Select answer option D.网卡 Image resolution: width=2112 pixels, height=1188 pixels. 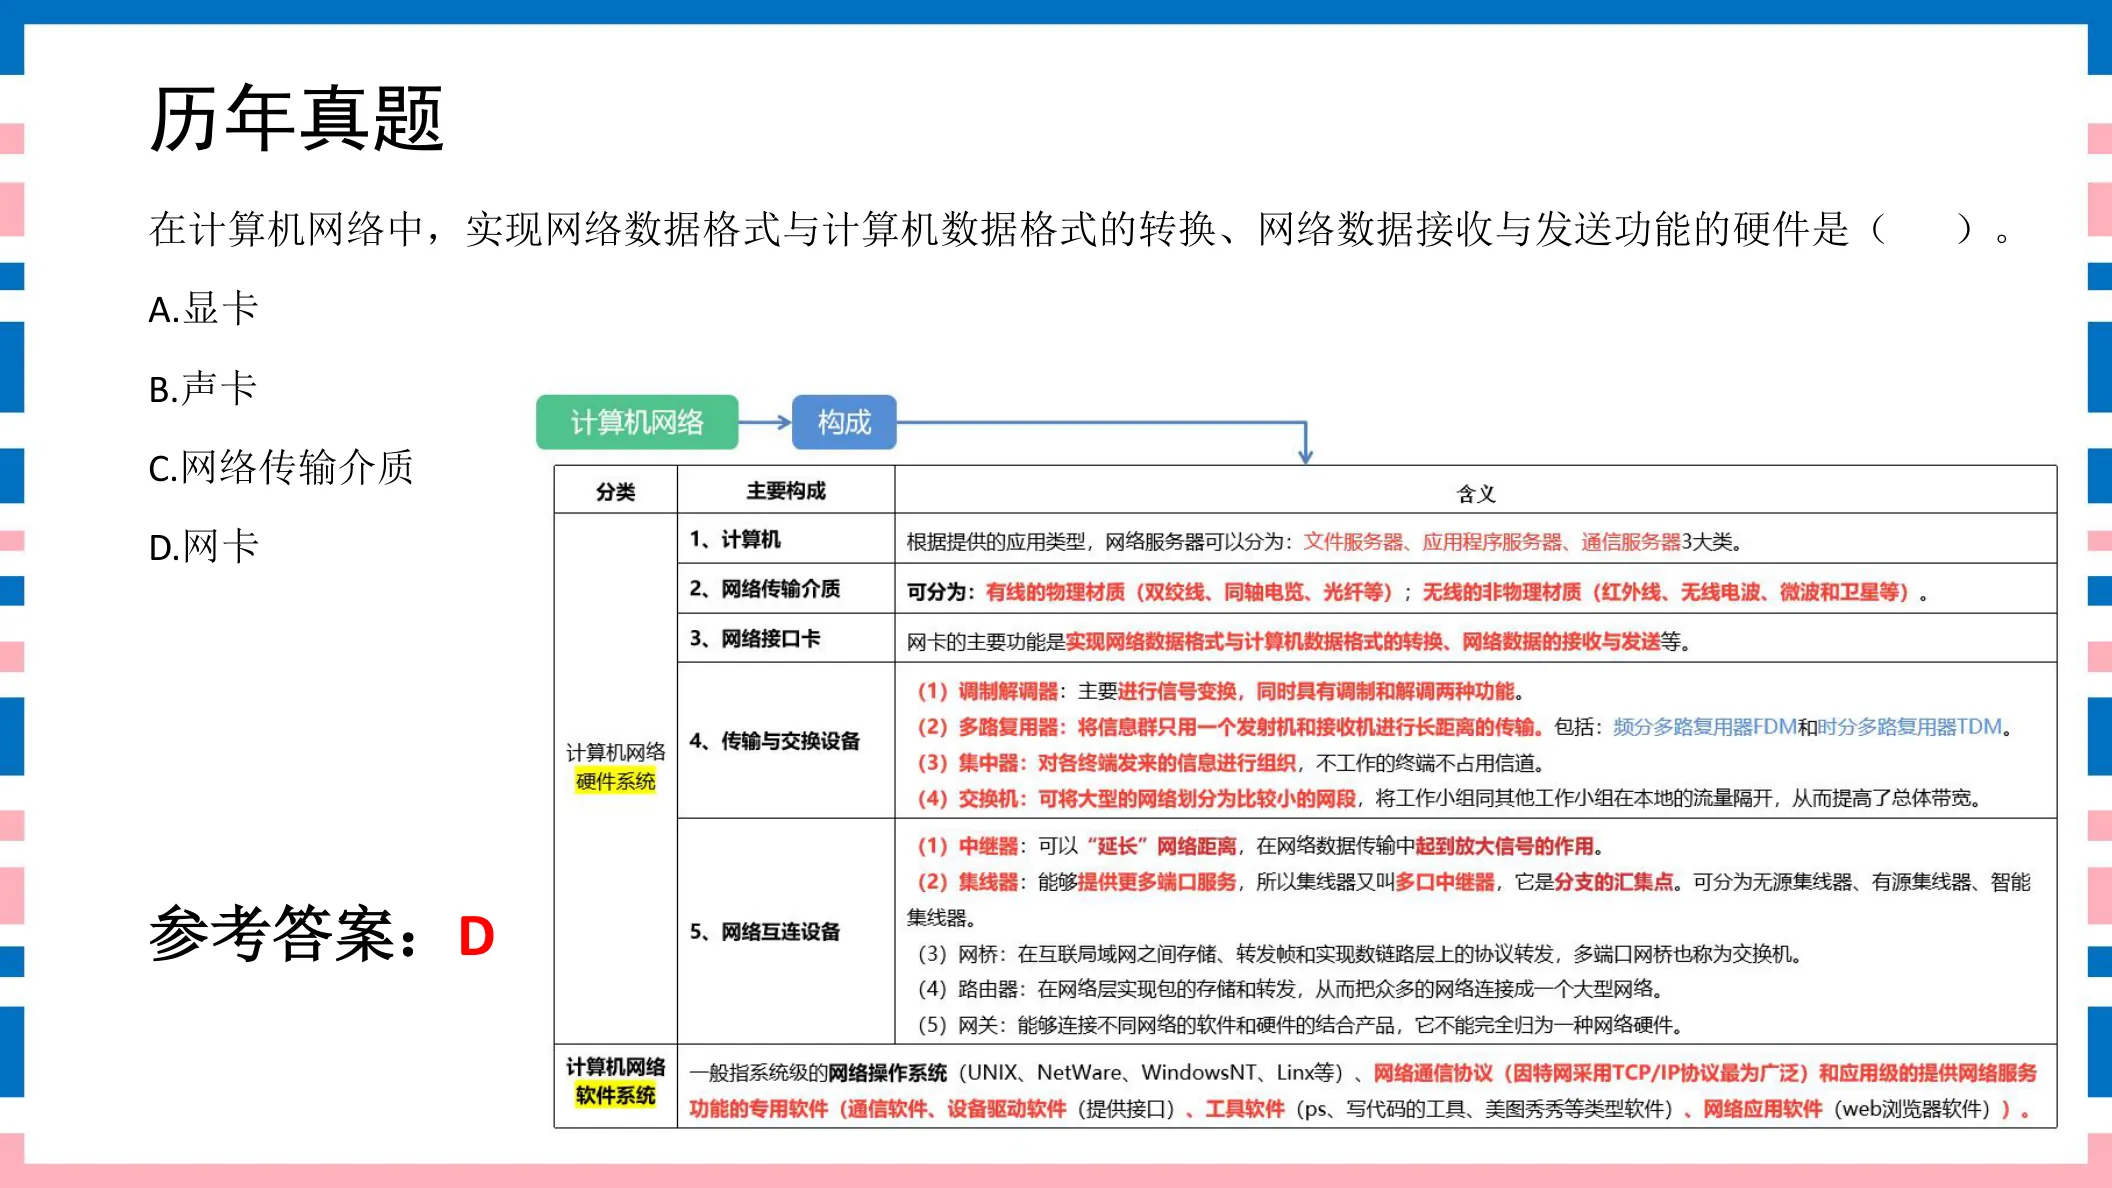click(204, 546)
